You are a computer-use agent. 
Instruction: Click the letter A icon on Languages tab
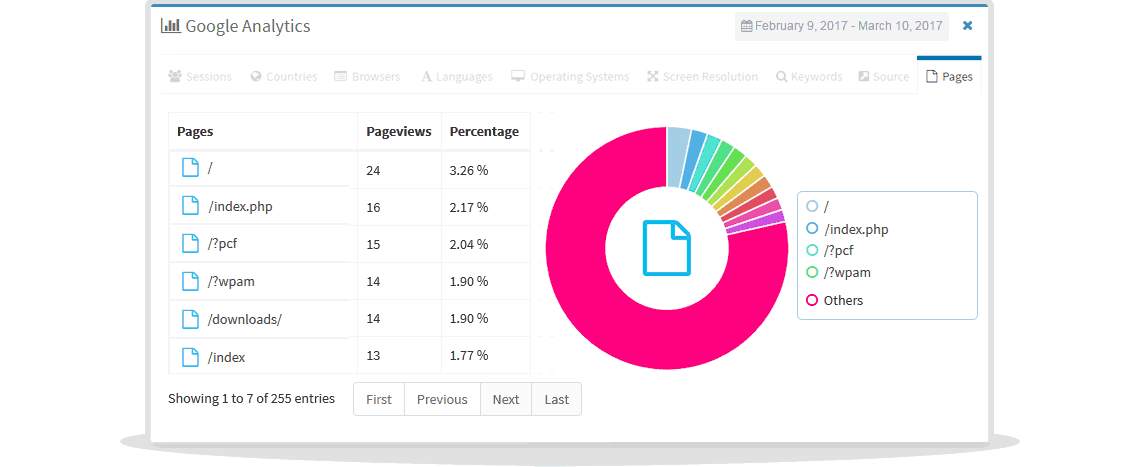tap(427, 76)
